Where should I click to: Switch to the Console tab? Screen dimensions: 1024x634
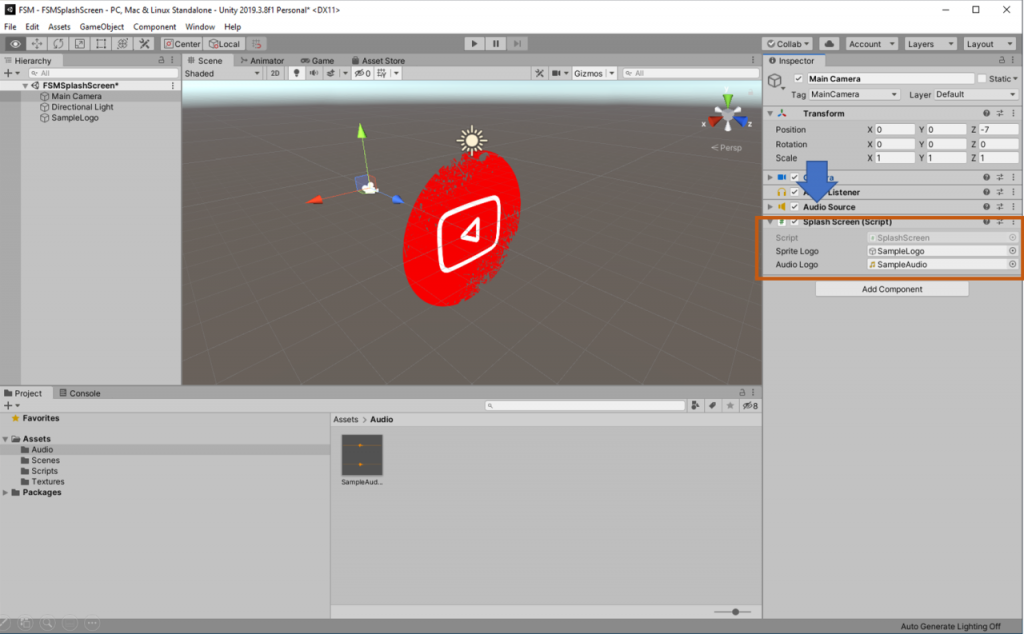[x=80, y=393]
